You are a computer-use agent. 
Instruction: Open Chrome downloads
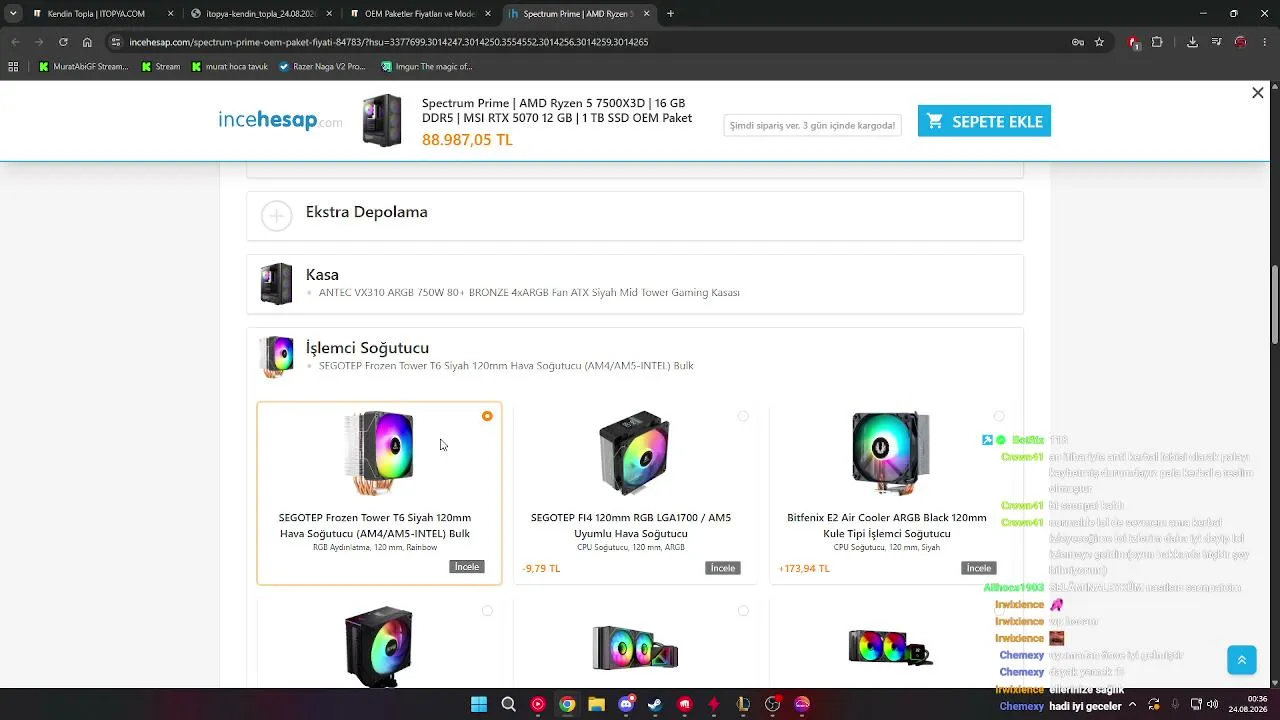1192,42
